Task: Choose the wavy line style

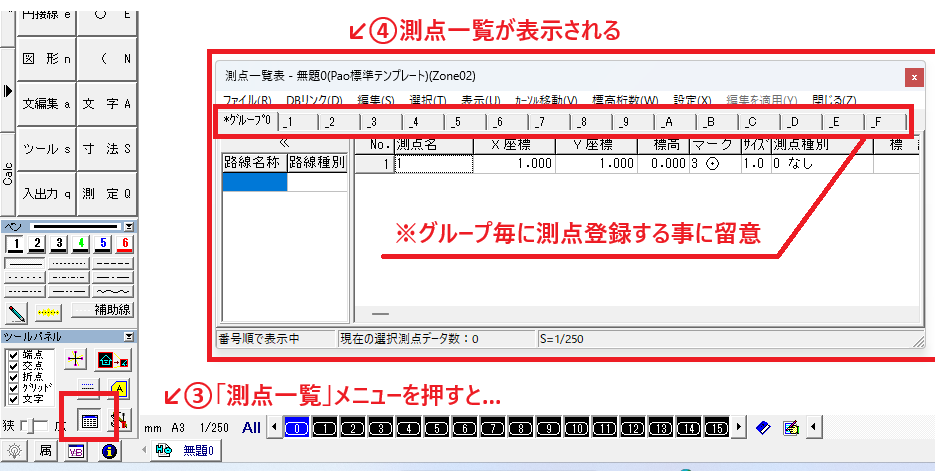Action: (x=113, y=292)
